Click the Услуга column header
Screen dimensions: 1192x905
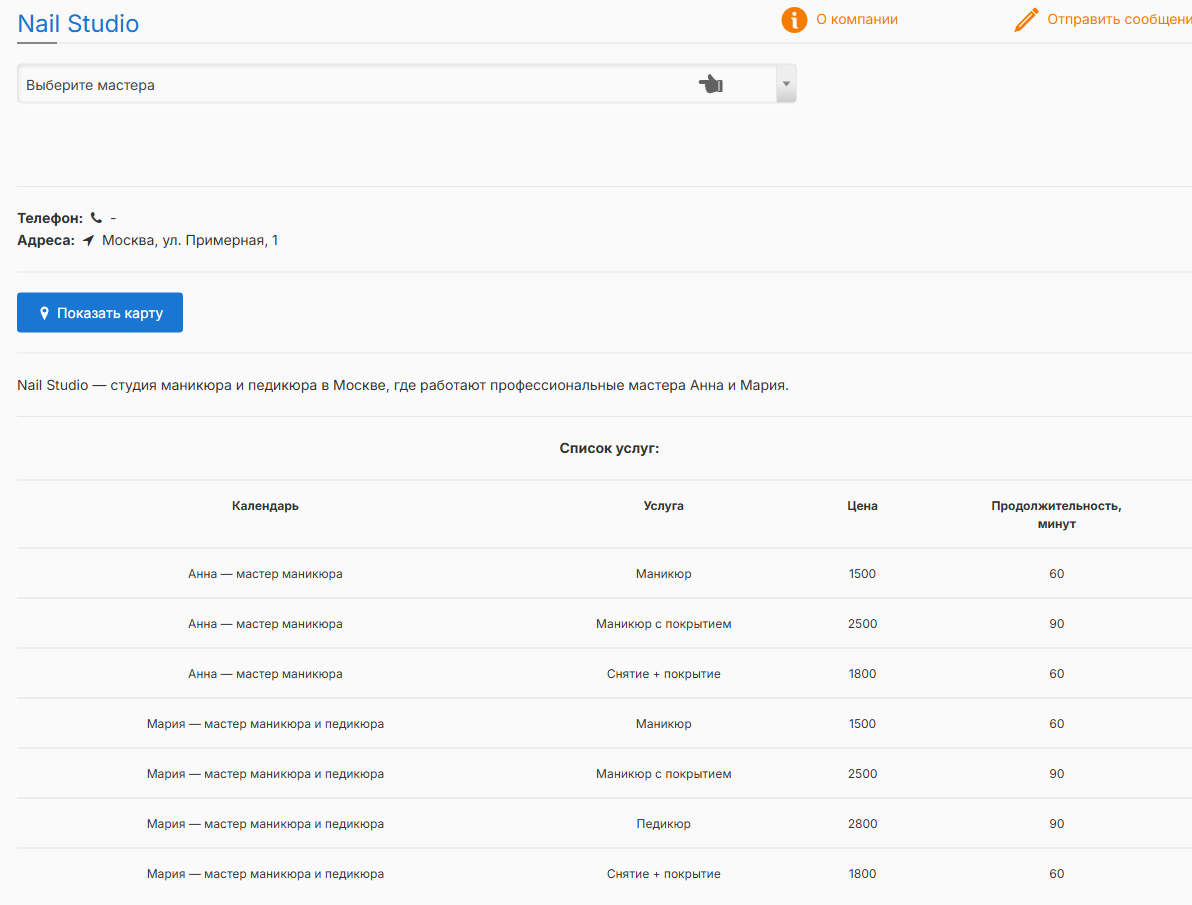pos(664,506)
